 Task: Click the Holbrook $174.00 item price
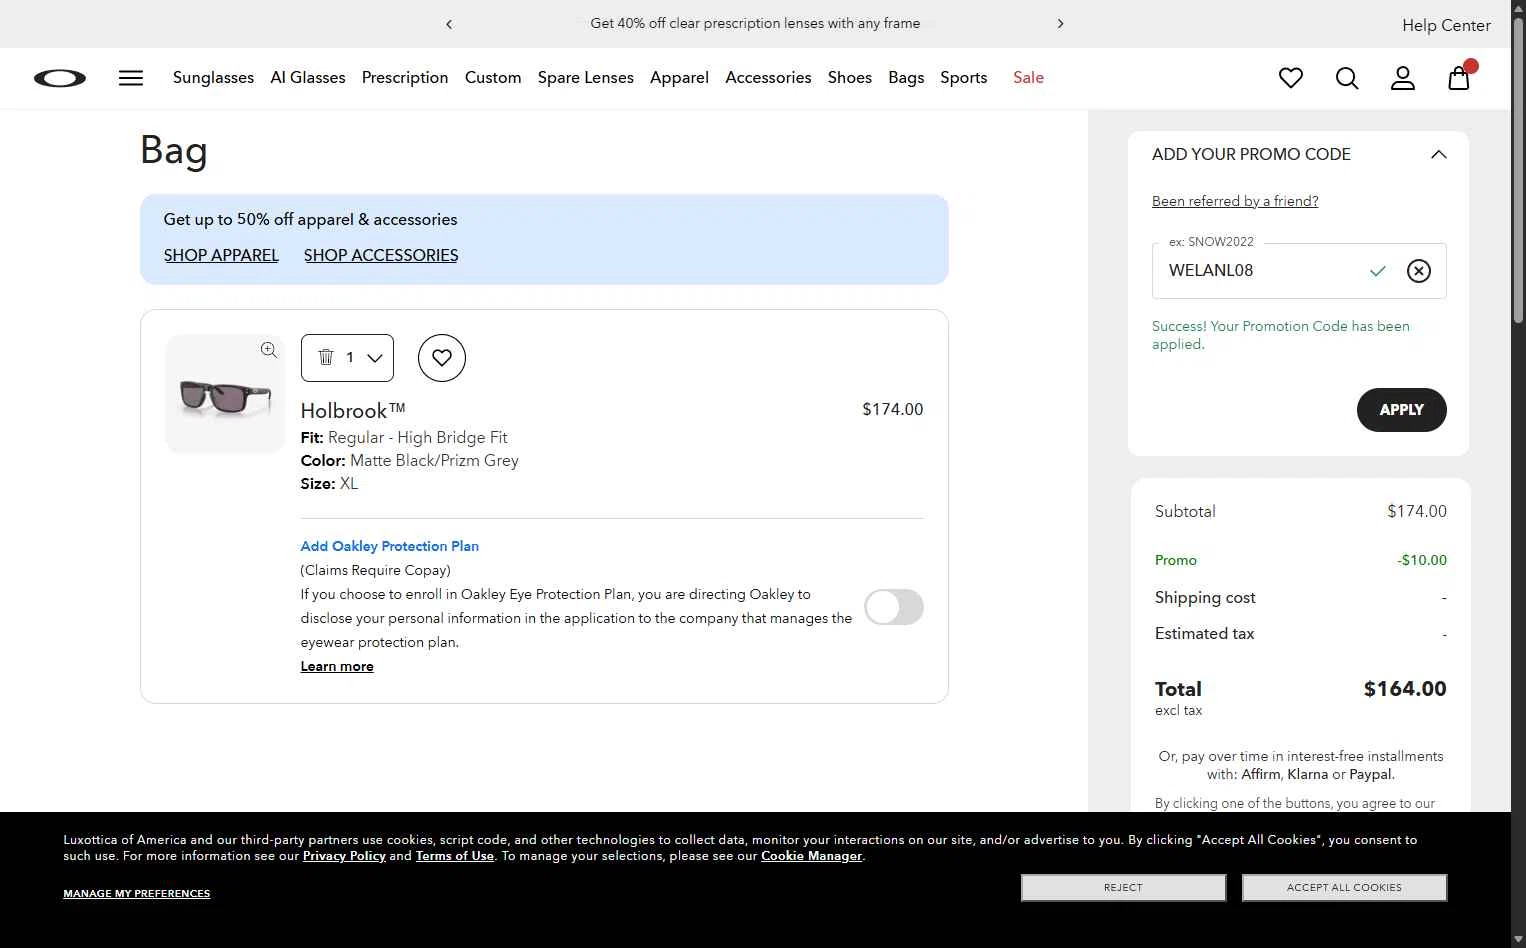tap(893, 409)
